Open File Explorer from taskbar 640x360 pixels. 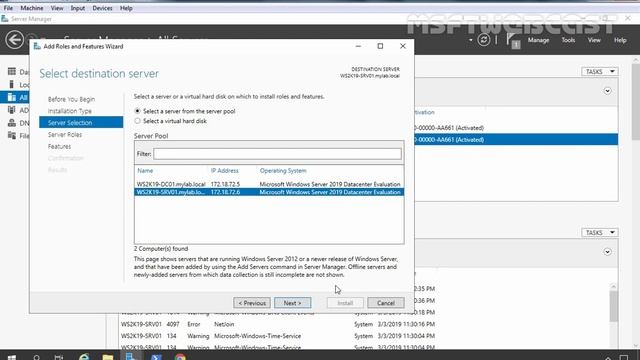point(107,357)
